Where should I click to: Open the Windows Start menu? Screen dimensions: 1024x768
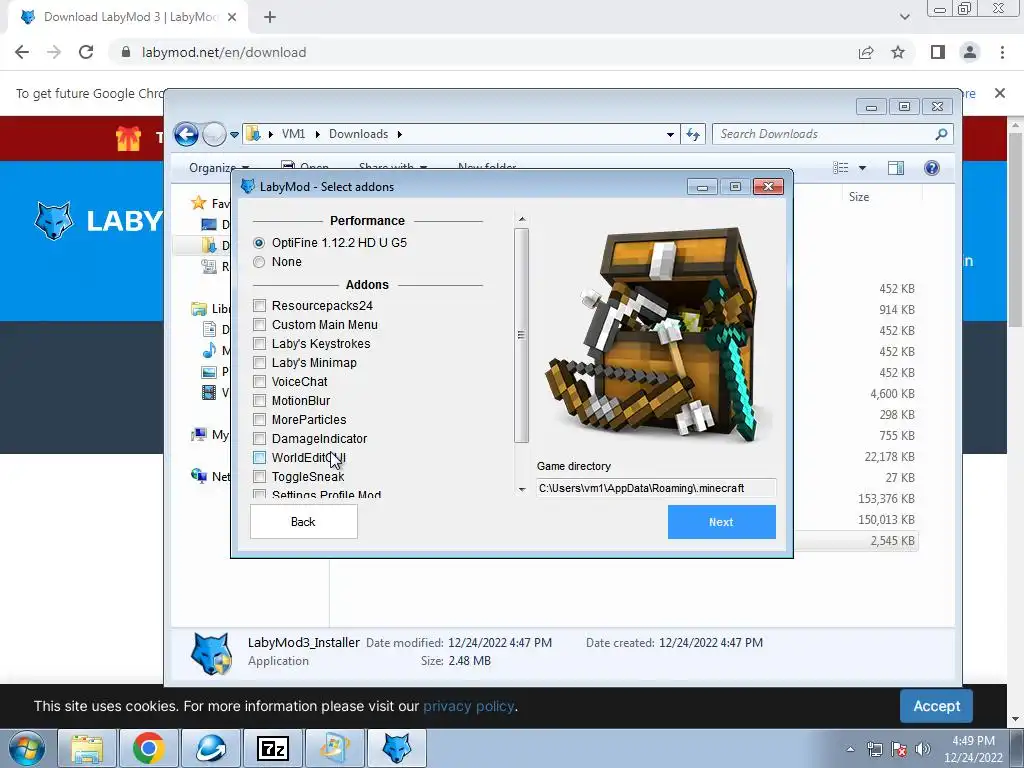(27, 748)
